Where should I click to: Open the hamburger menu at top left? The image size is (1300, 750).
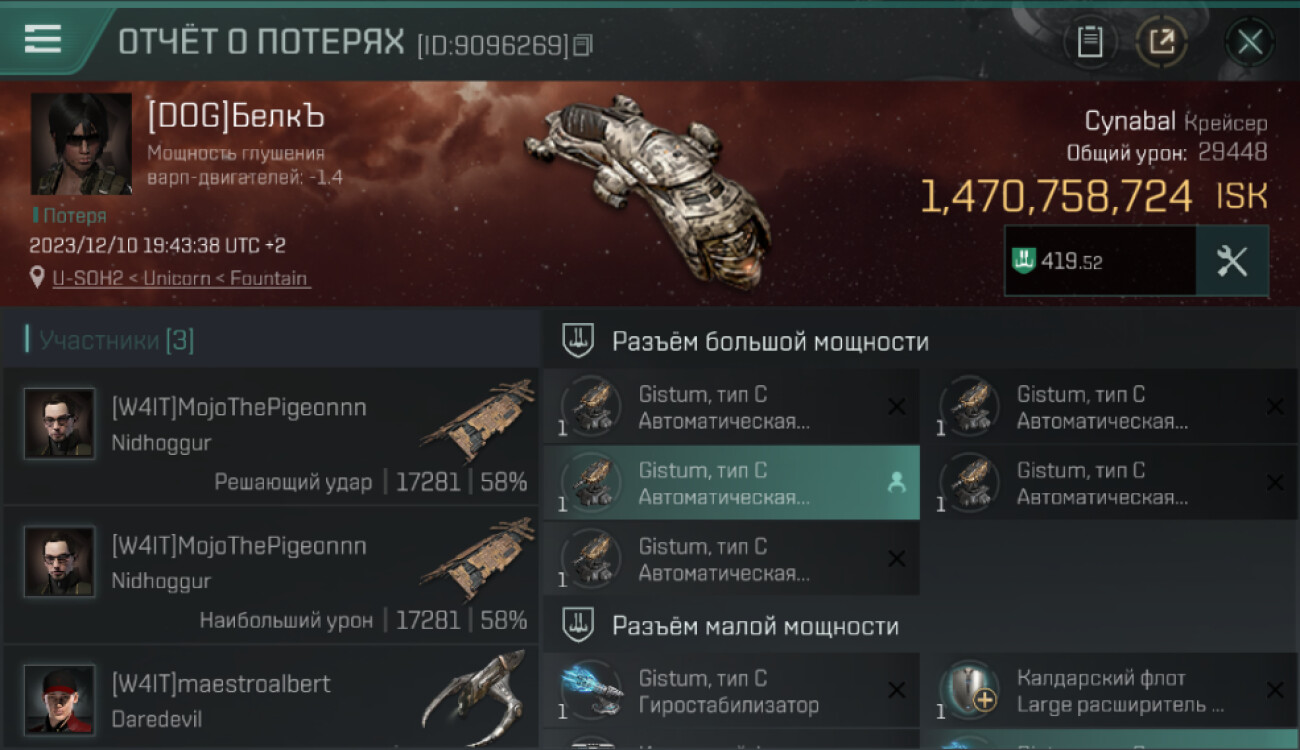tap(43, 39)
